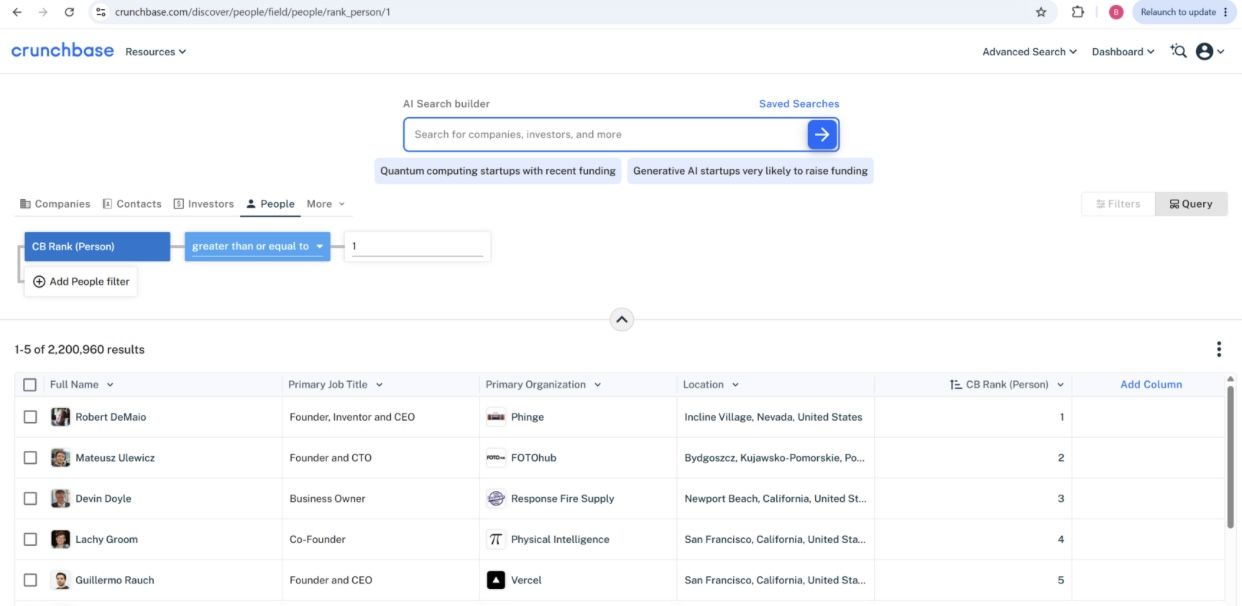Click Relaunch to update button
Viewport: 1242px width, 606px height.
(x=1184, y=12)
